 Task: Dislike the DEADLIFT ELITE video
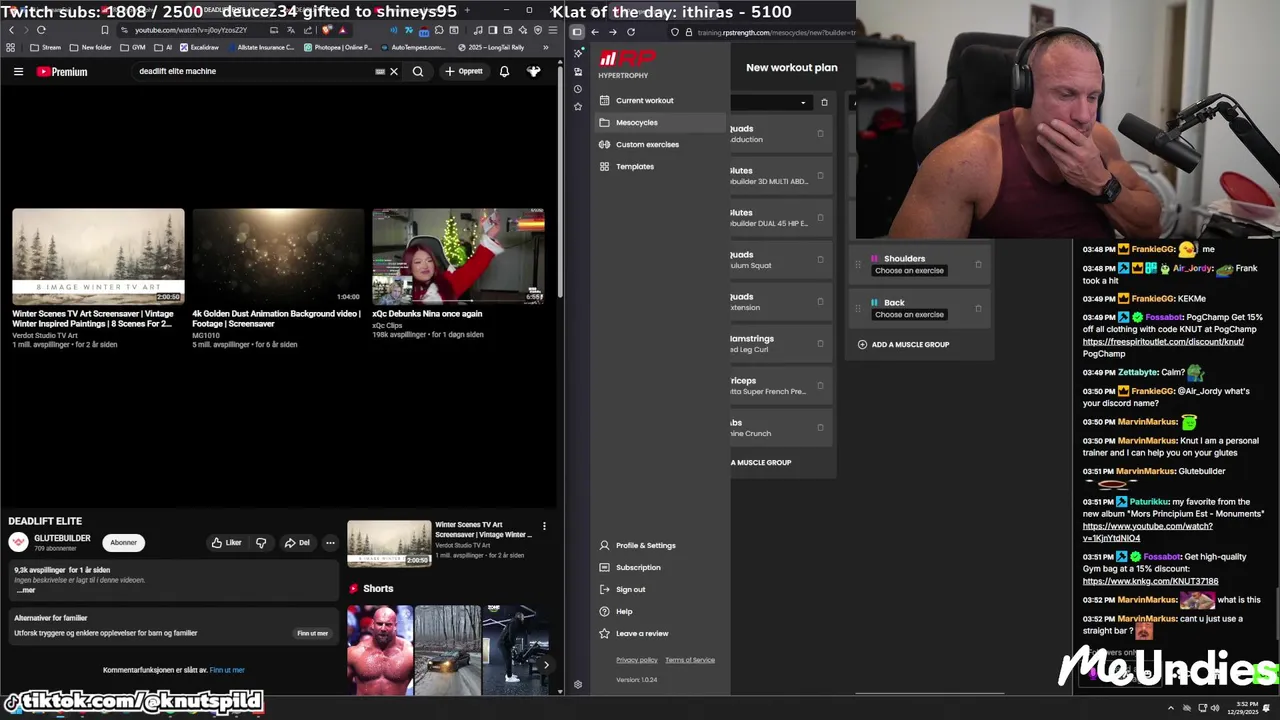point(261,542)
